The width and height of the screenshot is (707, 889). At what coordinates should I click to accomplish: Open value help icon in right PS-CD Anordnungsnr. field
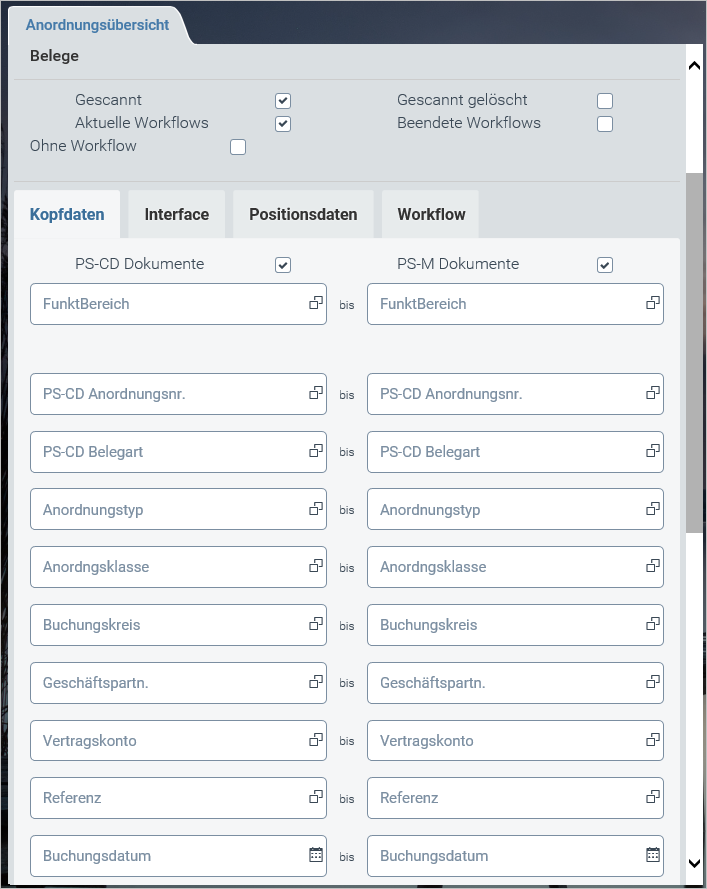point(652,393)
